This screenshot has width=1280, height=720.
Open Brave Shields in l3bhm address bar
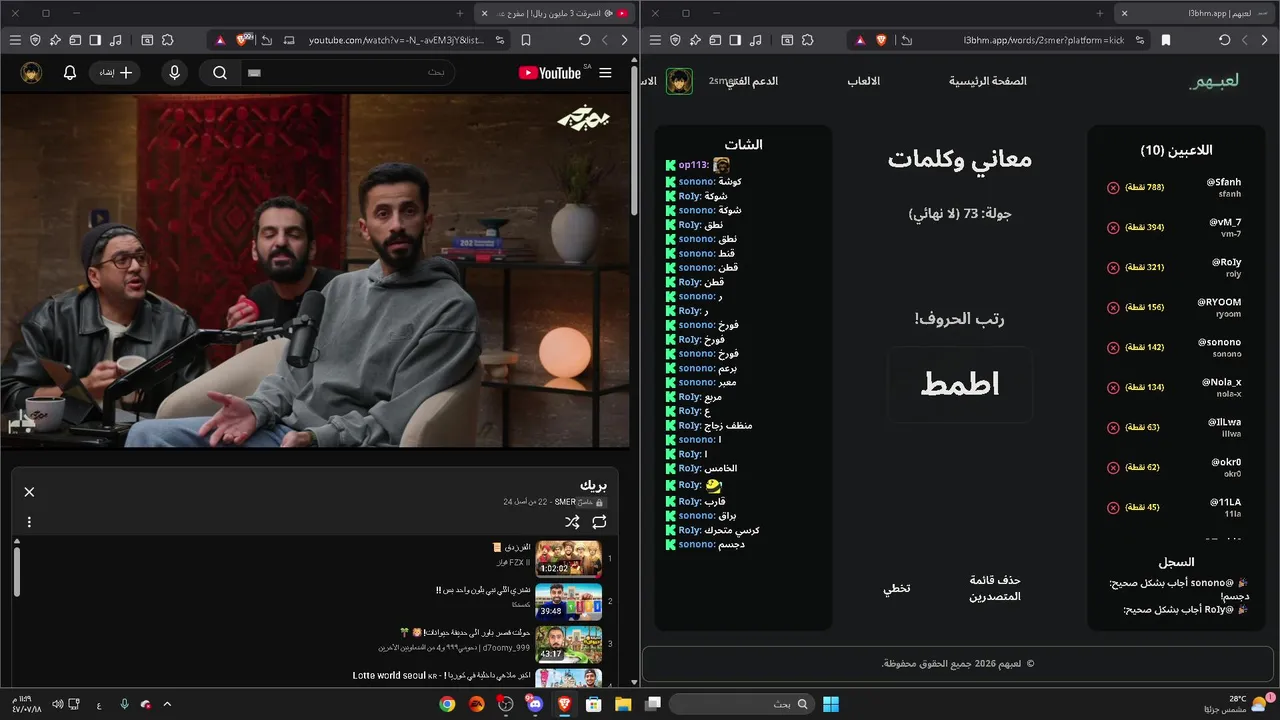tap(881, 40)
